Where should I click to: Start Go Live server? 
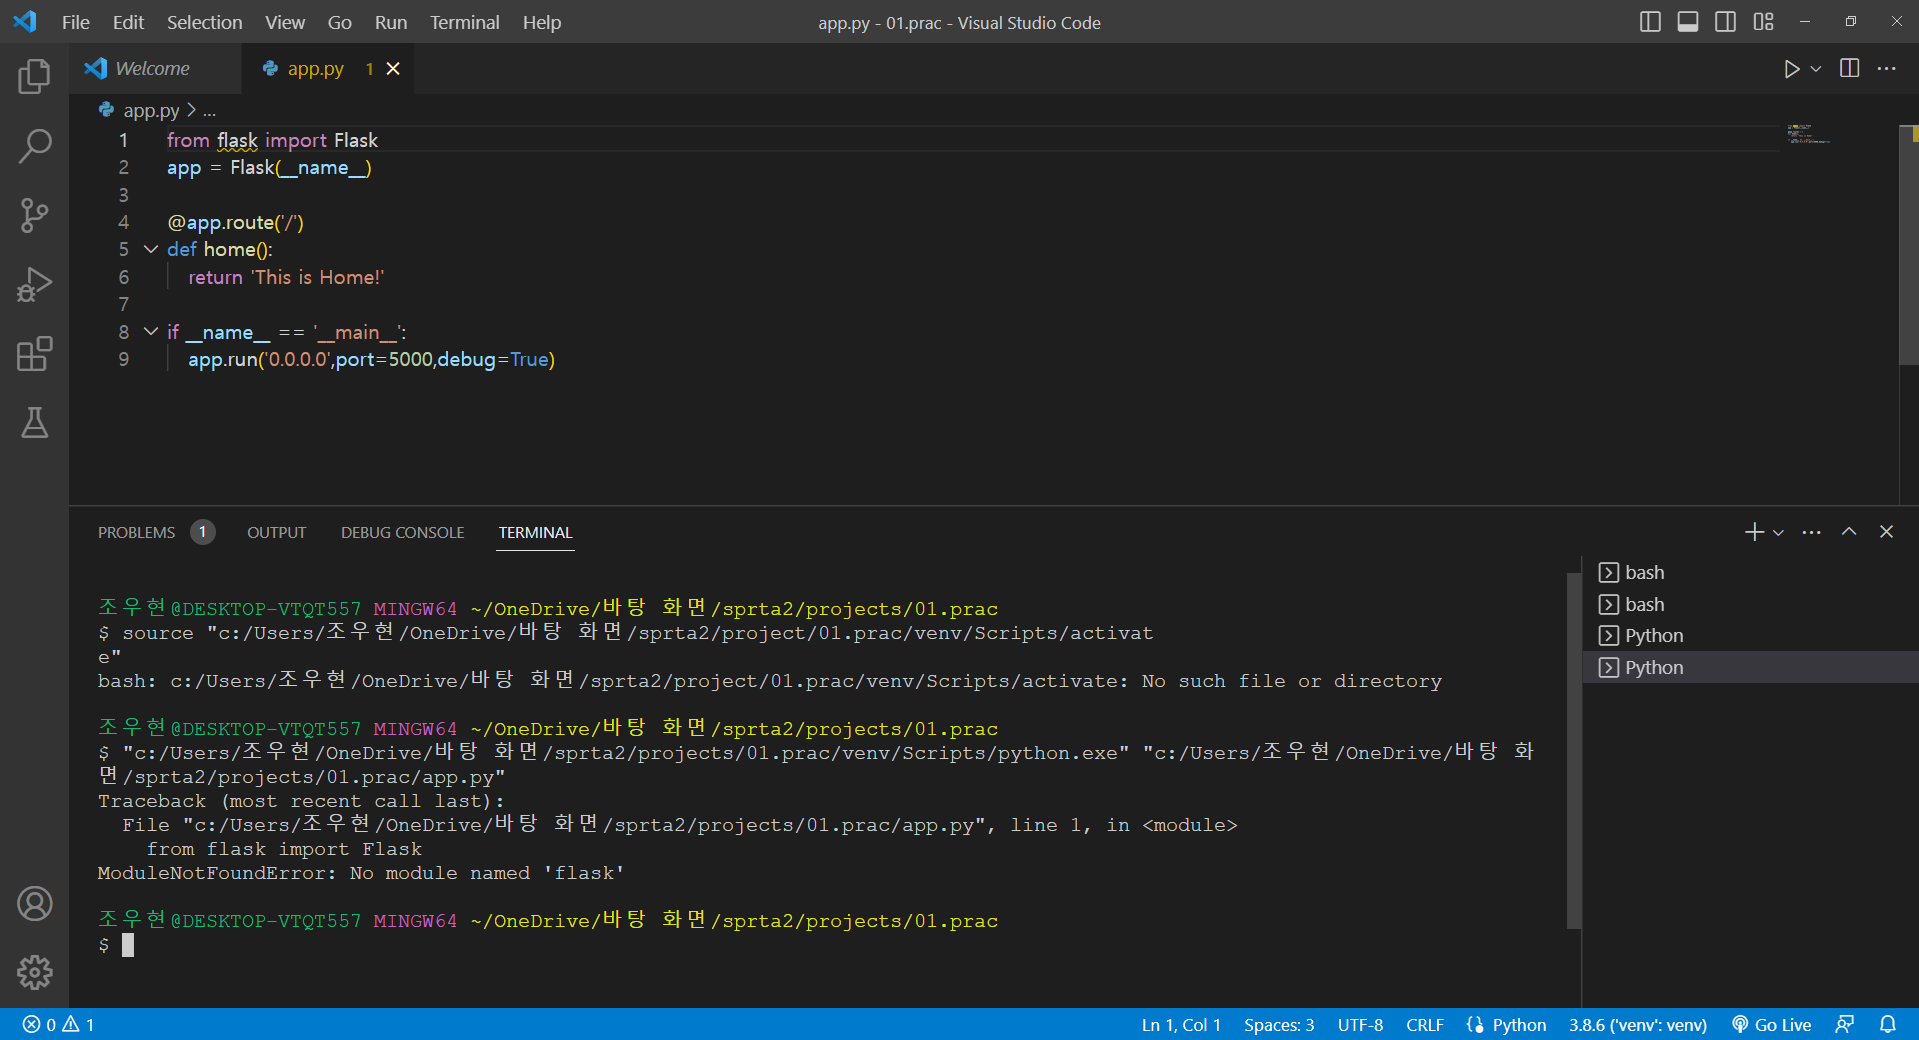pyautogui.click(x=1772, y=1025)
